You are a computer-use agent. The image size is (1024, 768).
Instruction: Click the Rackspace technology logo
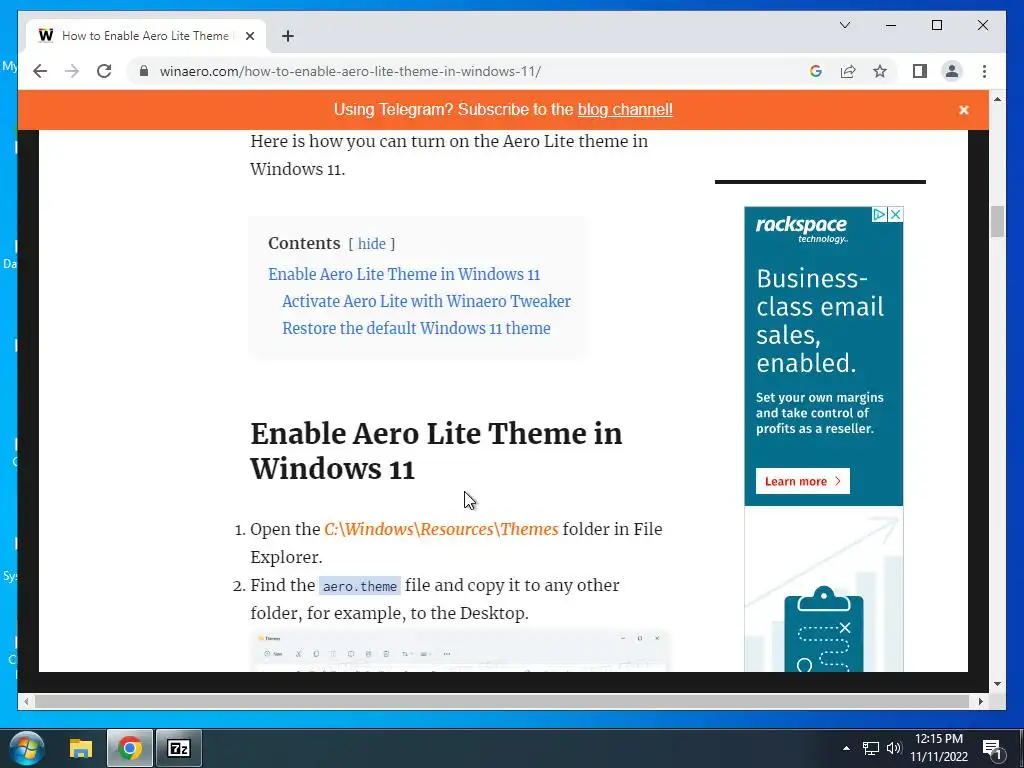tap(802, 229)
